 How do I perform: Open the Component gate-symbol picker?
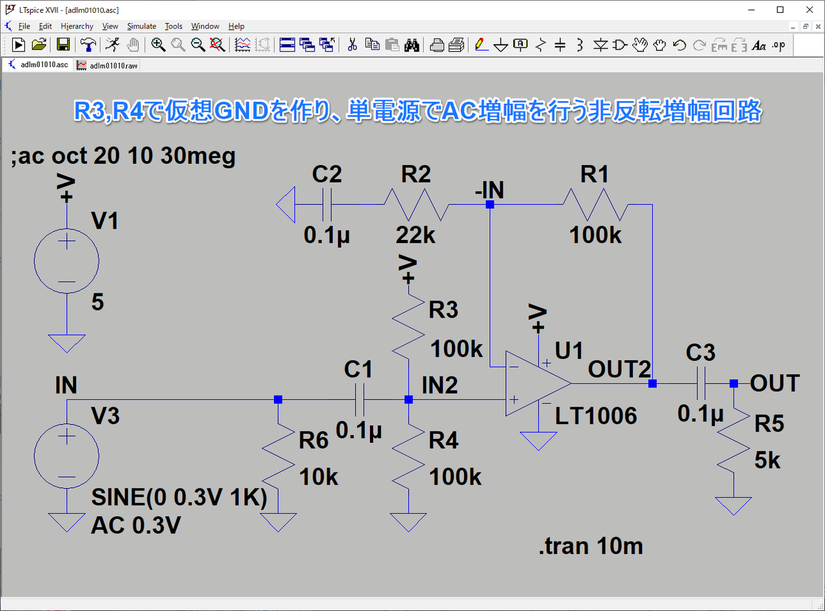pyautogui.click(x=620, y=45)
